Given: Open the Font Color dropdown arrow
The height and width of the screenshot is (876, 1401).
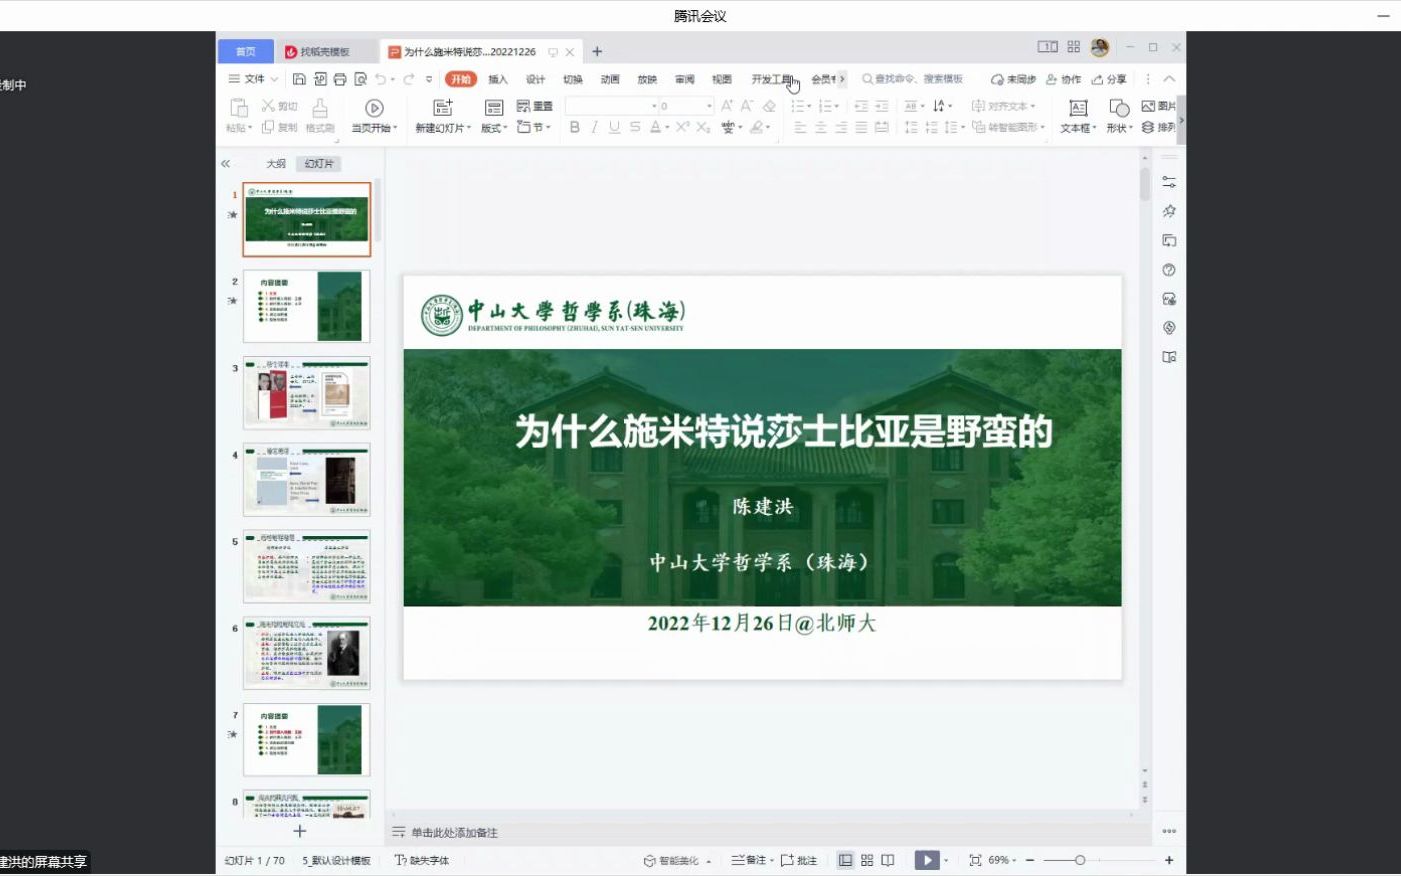Looking at the screenshot, I should 667,127.
